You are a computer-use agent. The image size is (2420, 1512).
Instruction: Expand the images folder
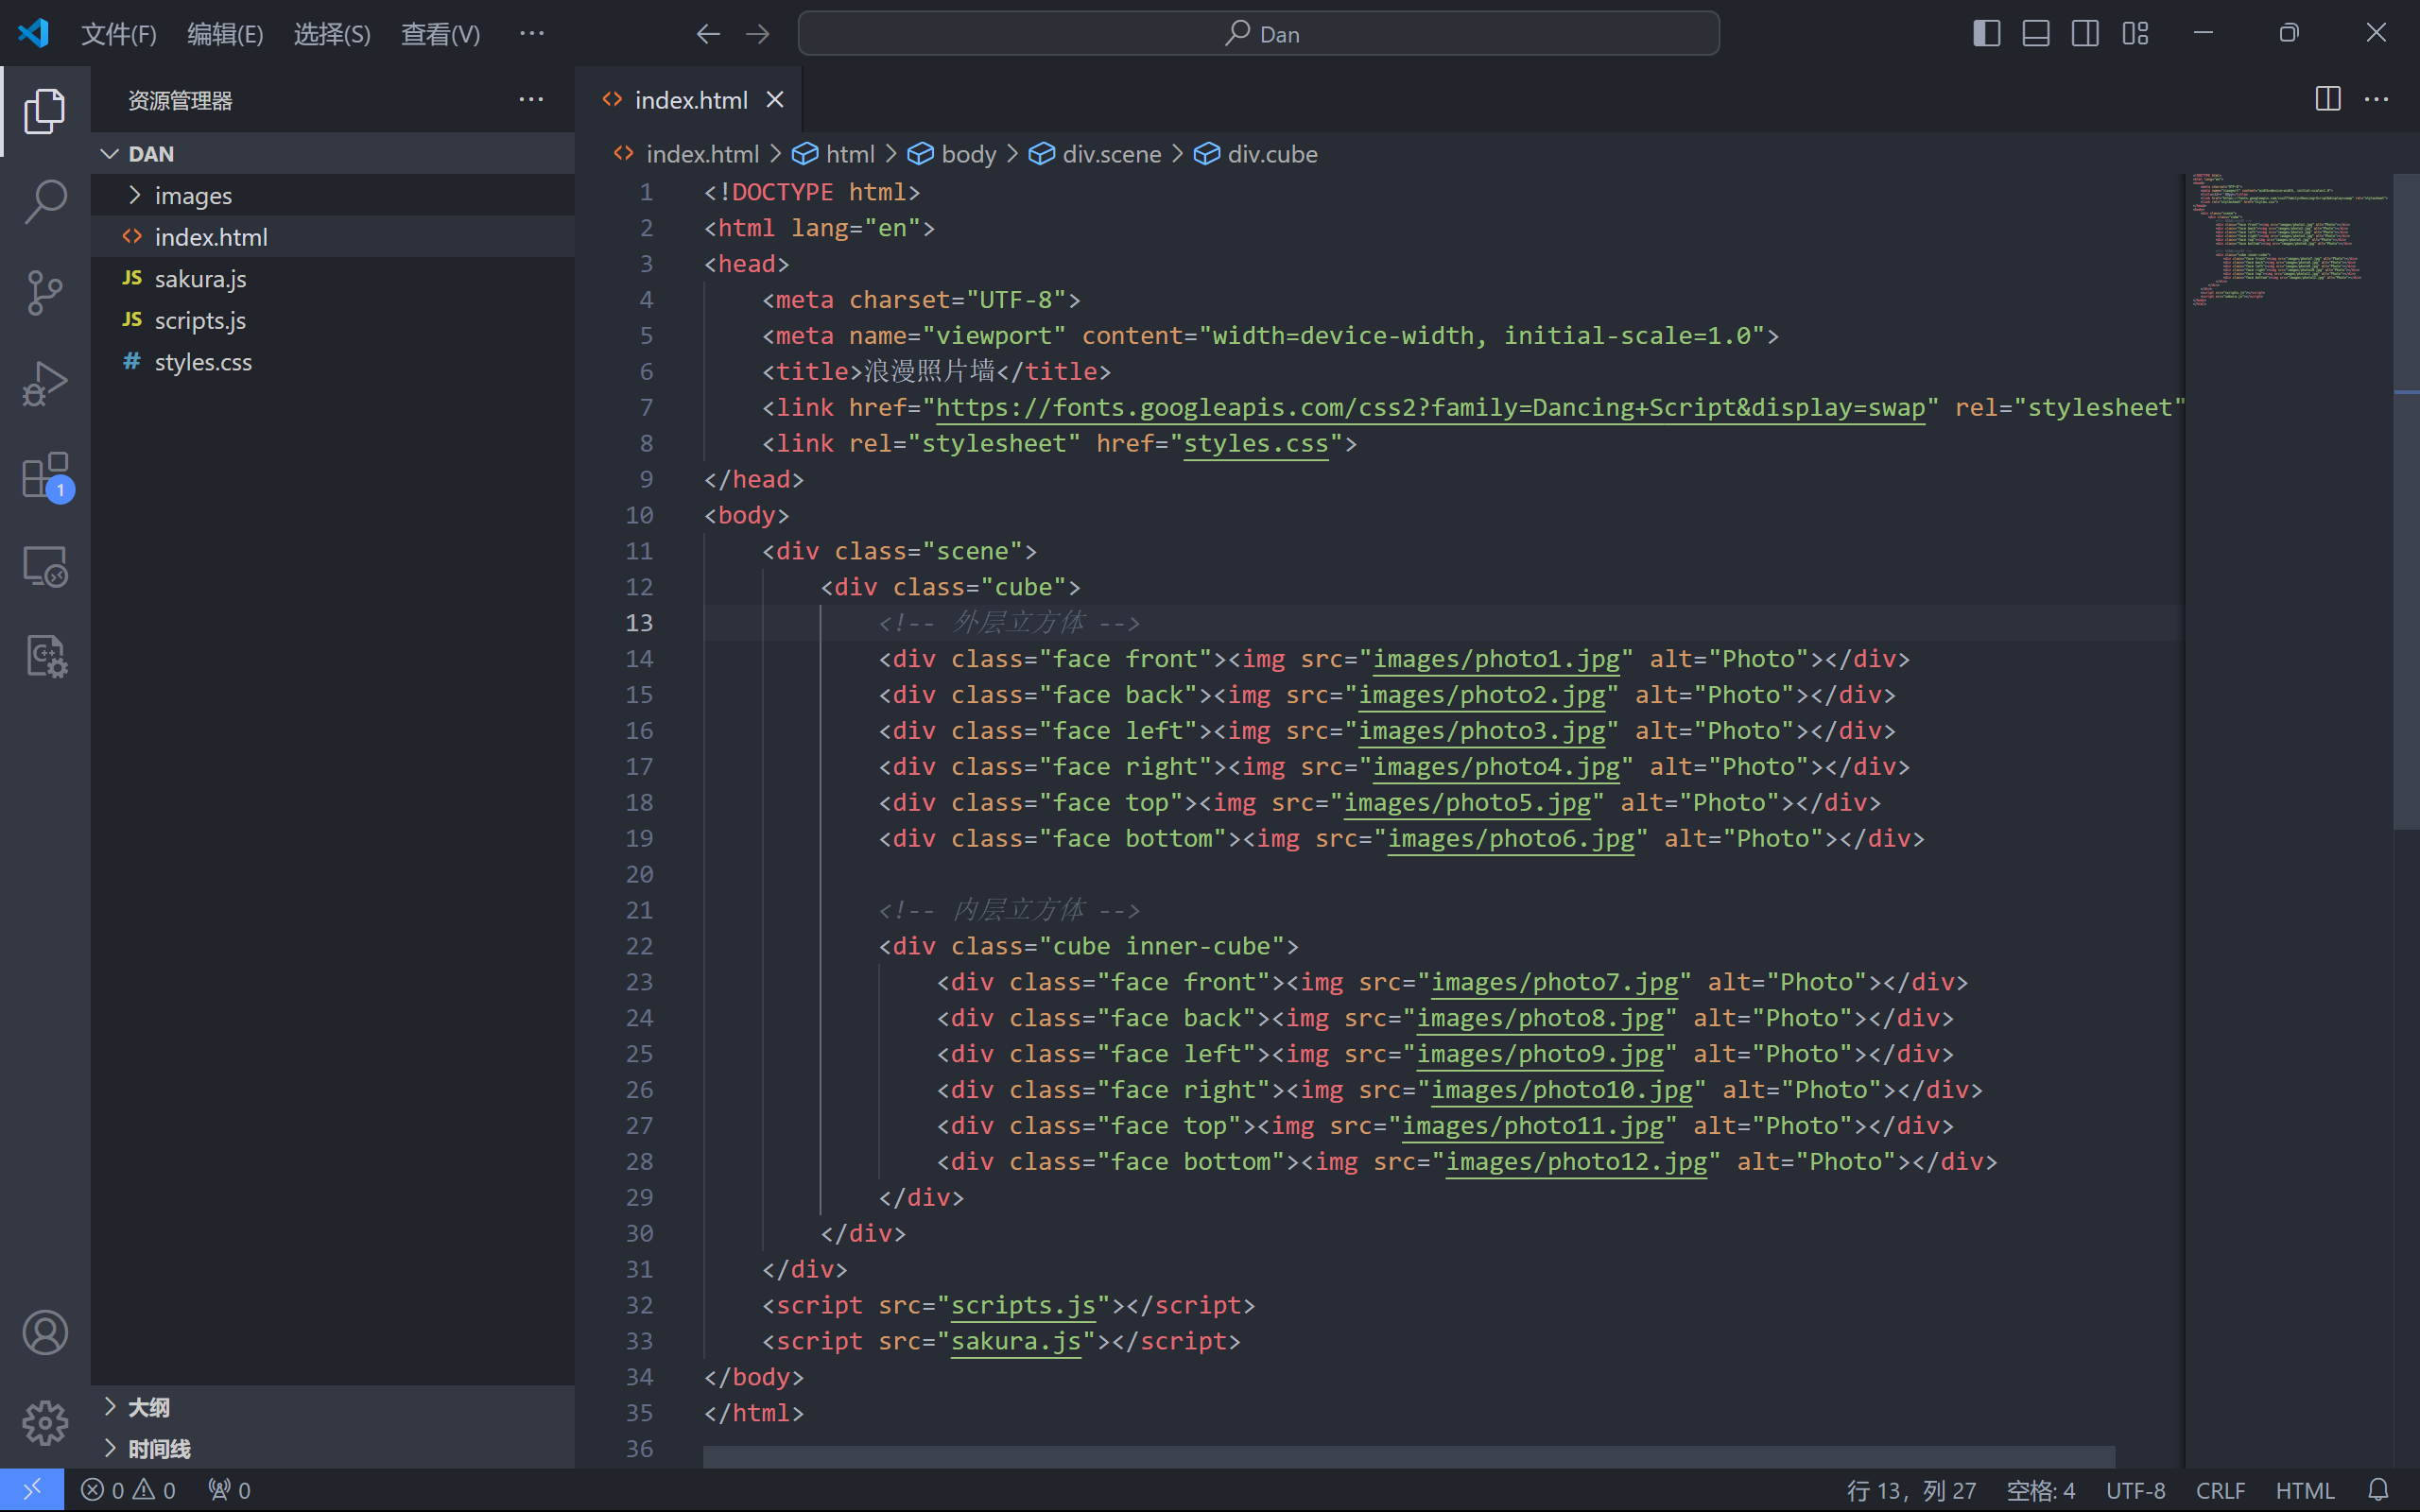click(192, 195)
